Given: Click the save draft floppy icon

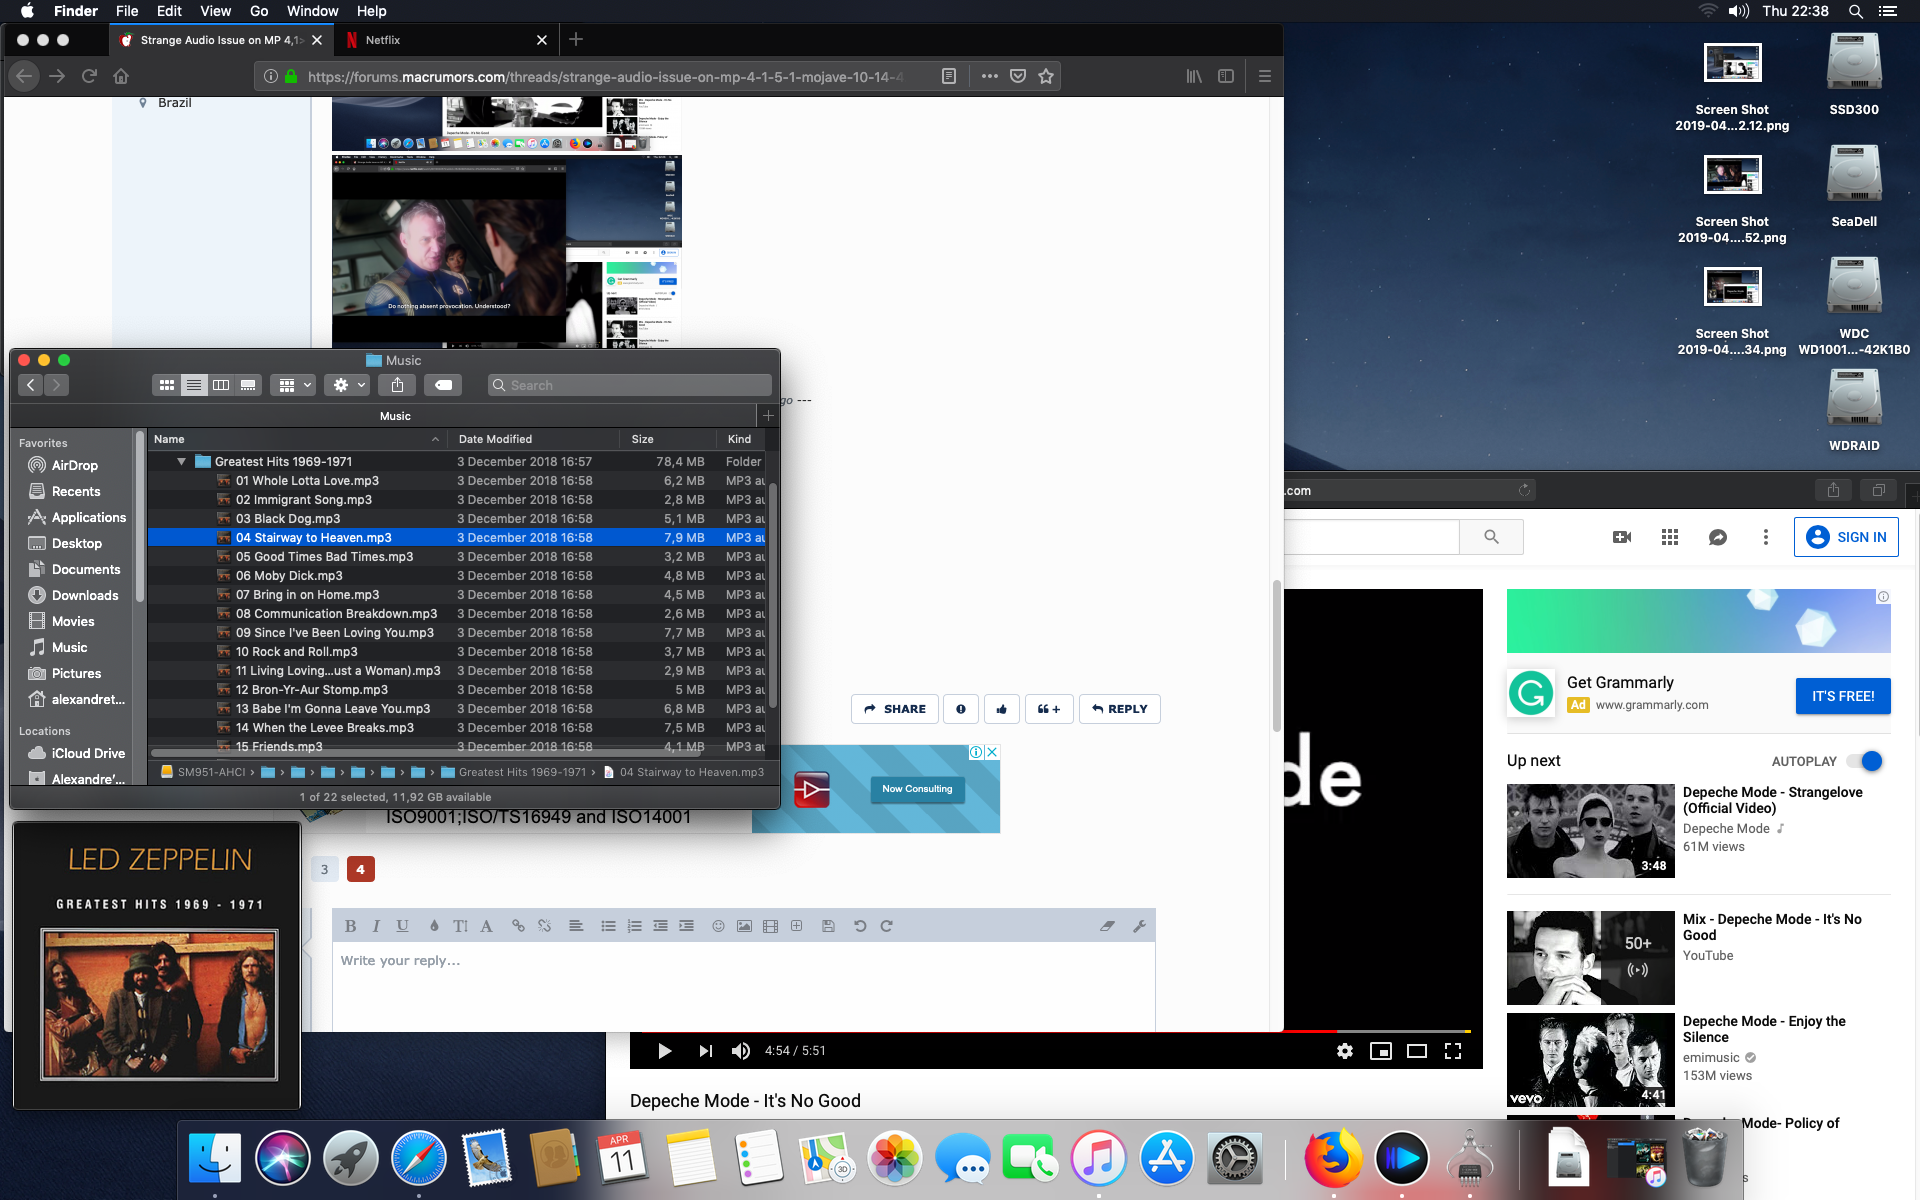Looking at the screenshot, I should (x=828, y=926).
